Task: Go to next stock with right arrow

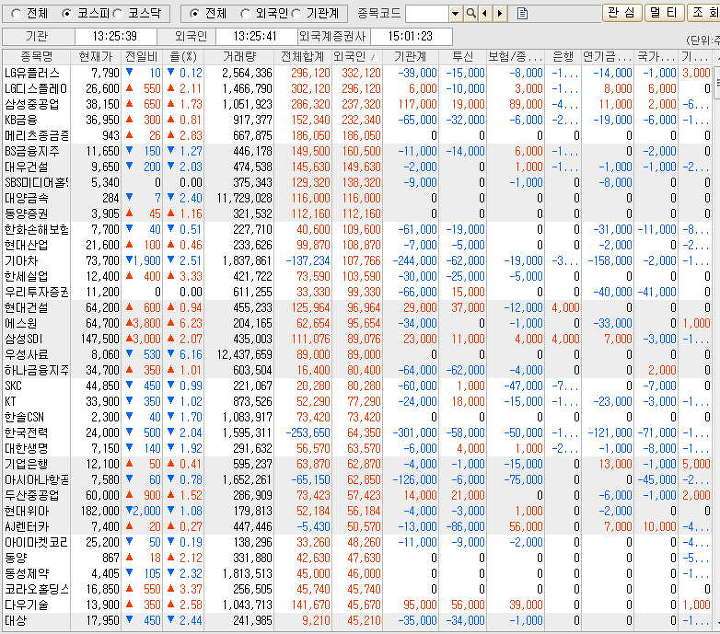Action: coord(500,14)
